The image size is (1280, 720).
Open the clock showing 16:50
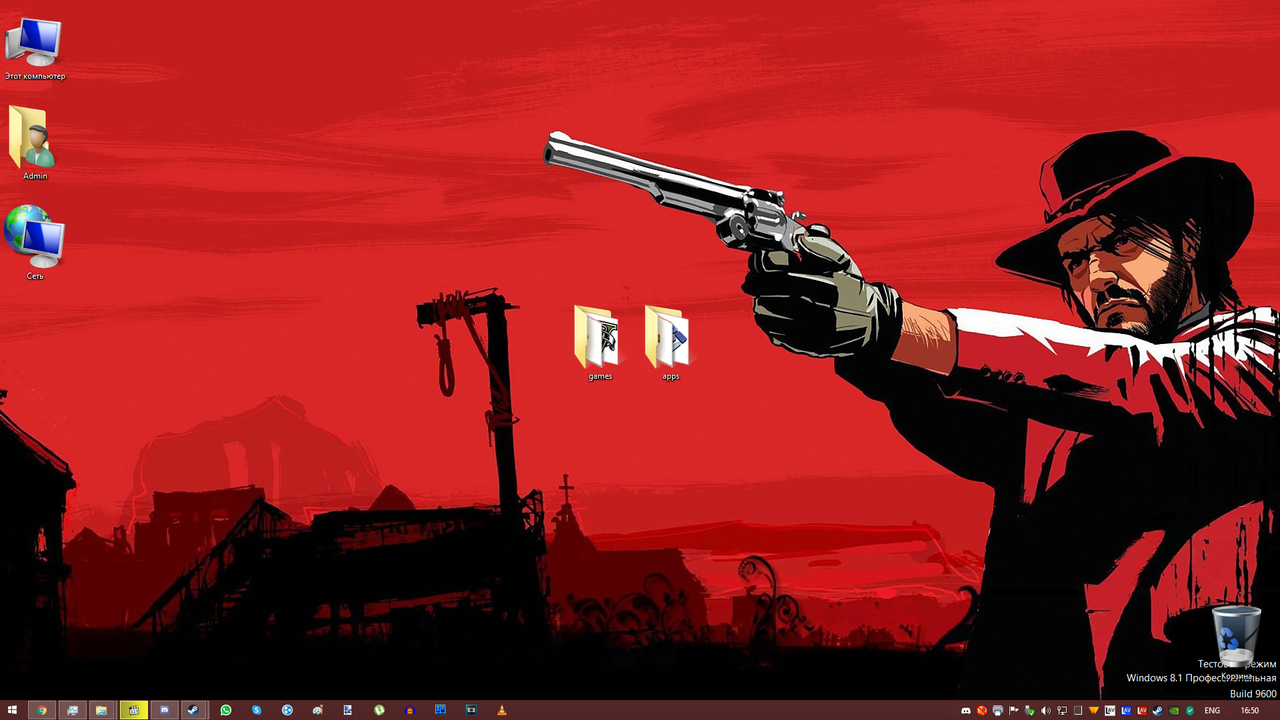[x=1249, y=711]
